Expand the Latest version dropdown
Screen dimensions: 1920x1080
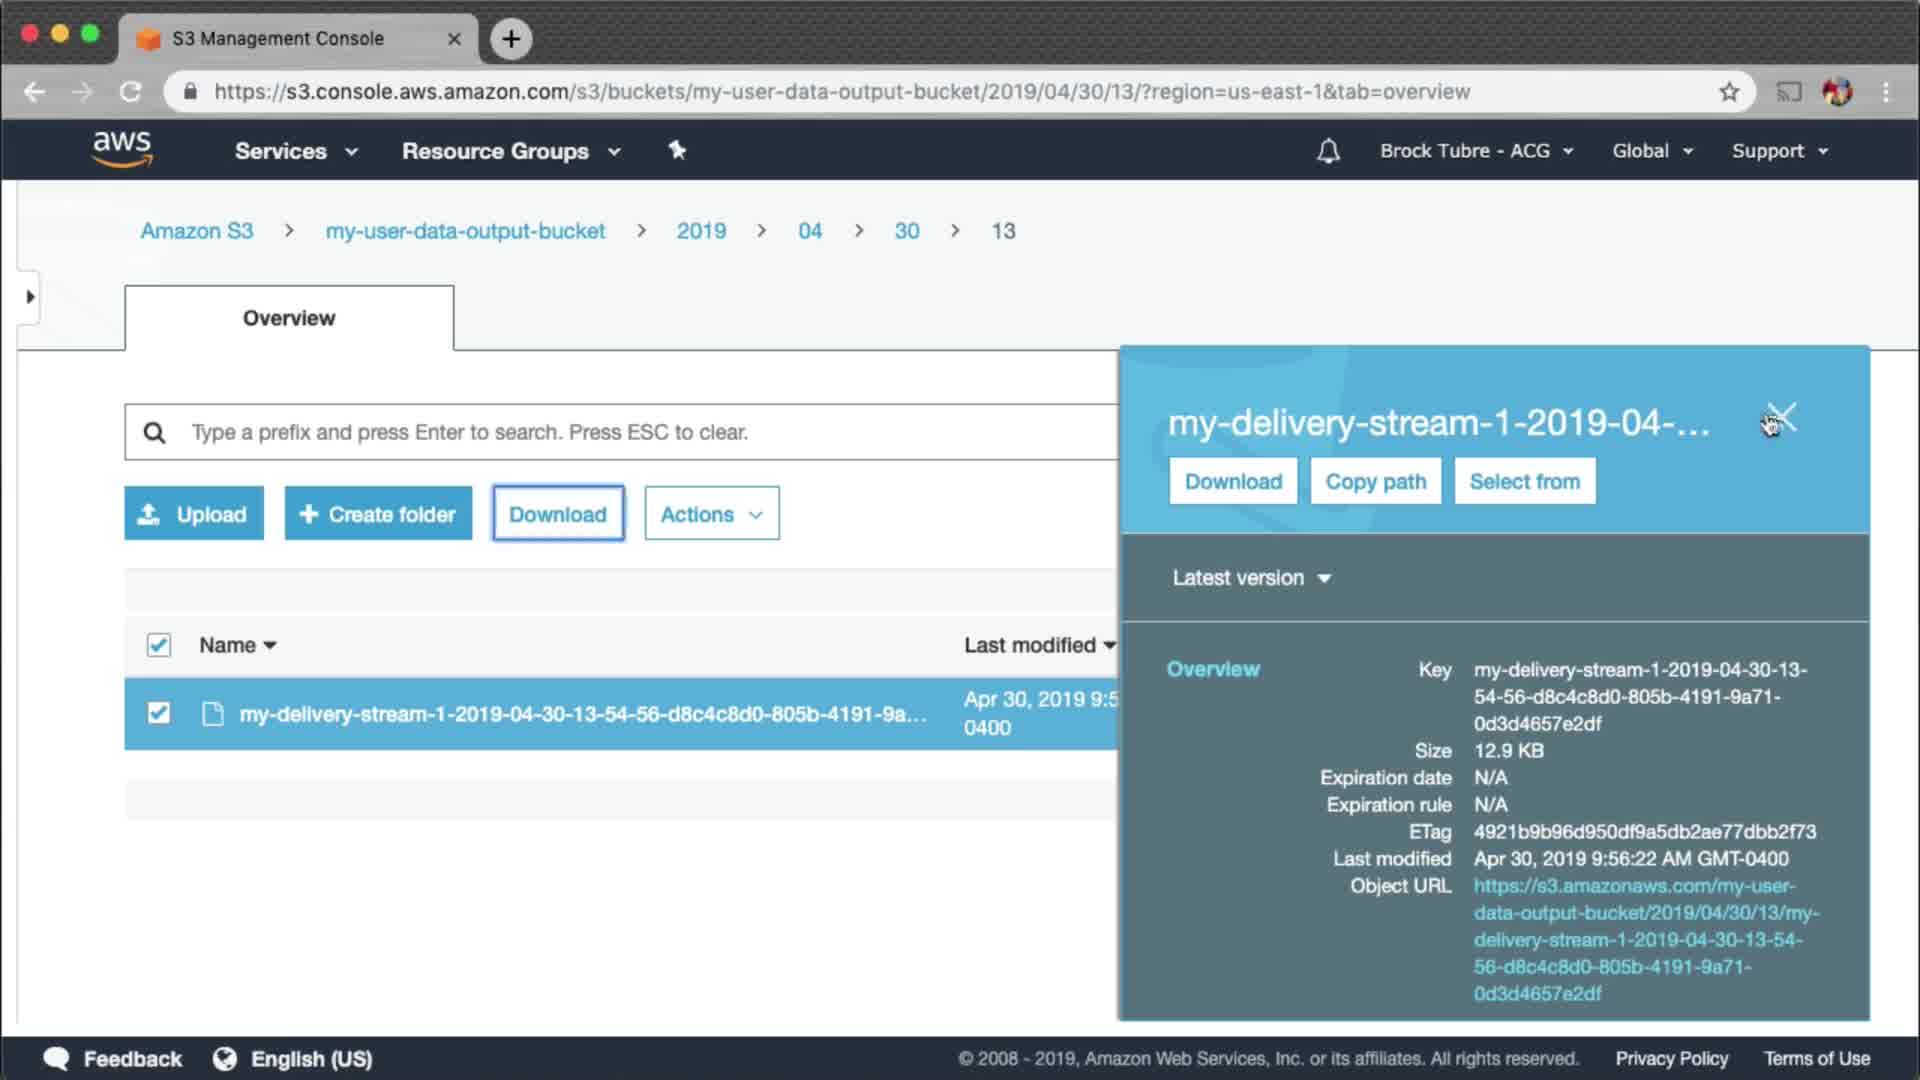(x=1251, y=578)
